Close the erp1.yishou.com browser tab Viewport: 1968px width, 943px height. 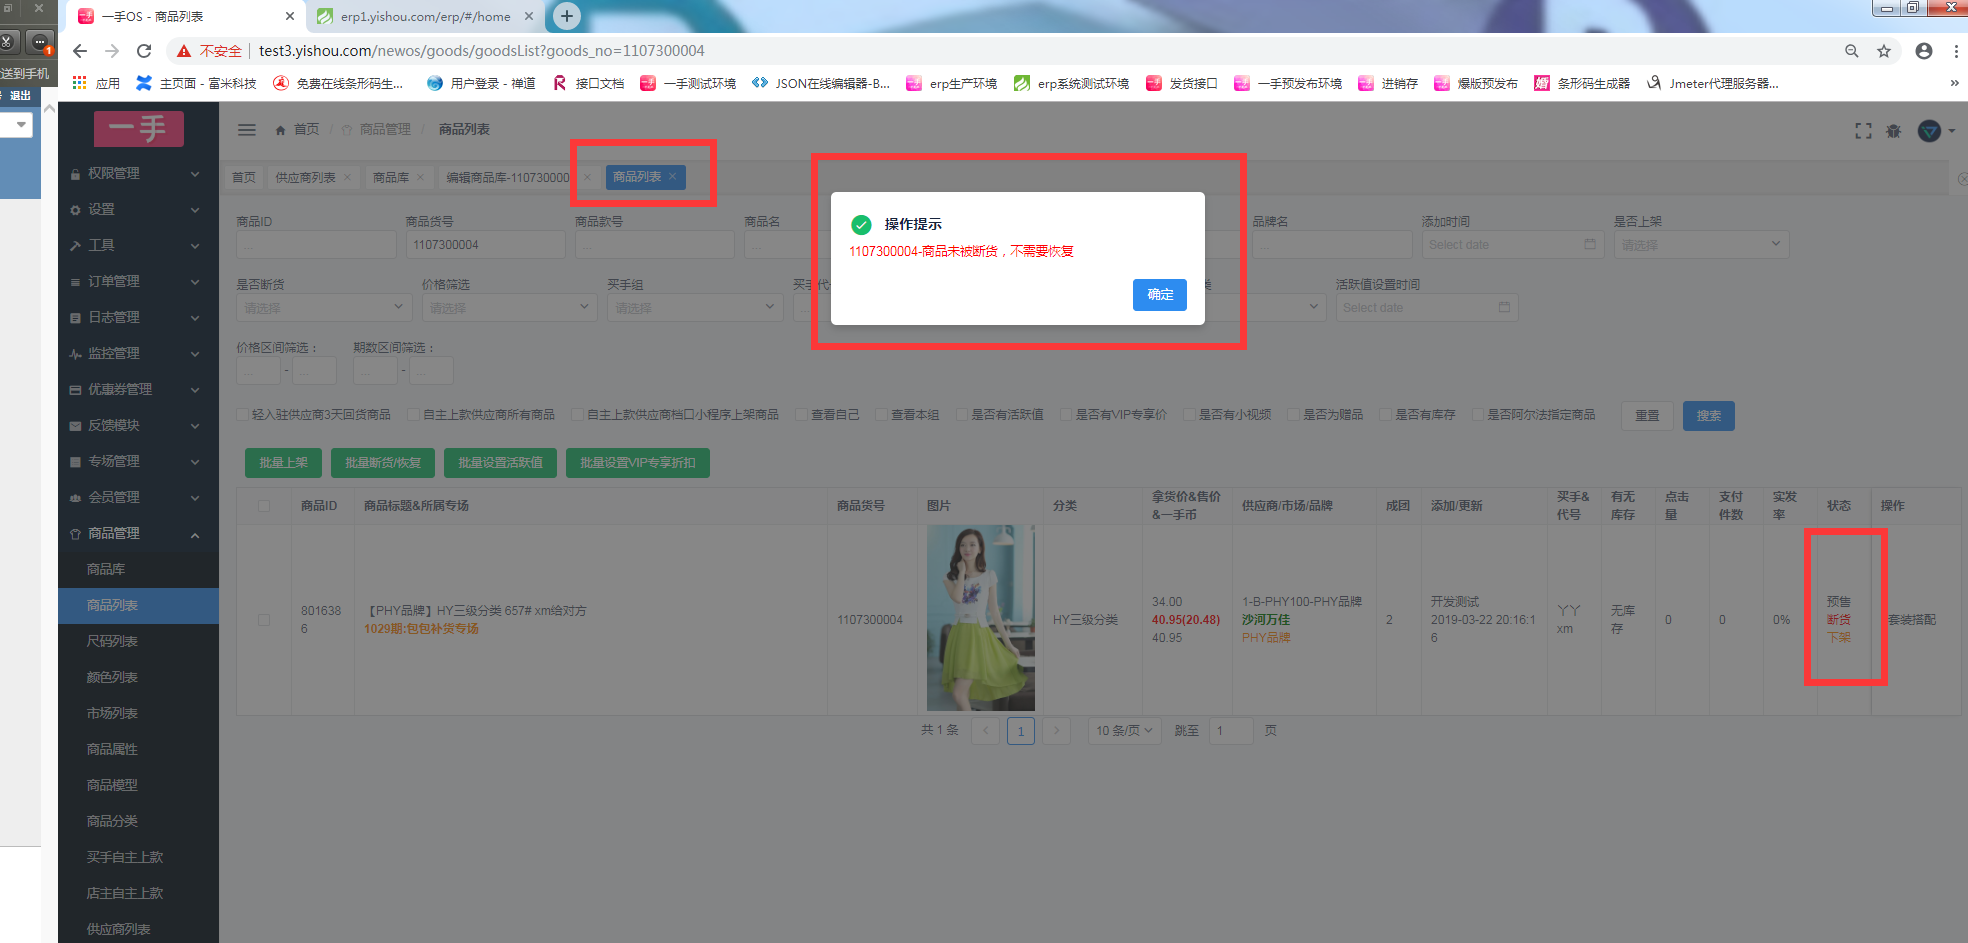pos(529,16)
